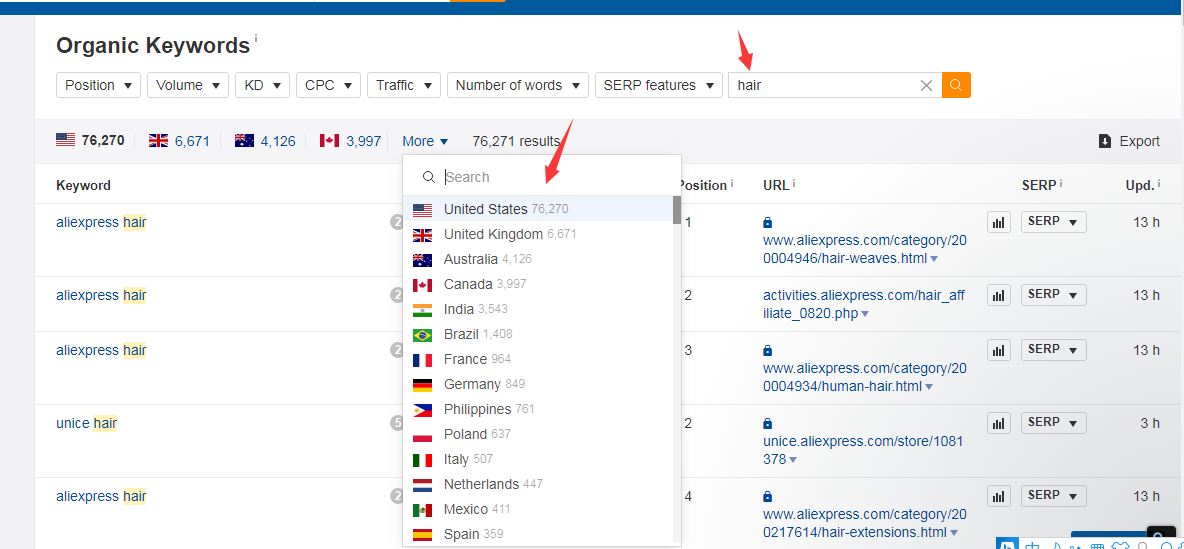Select Poland 637 in country list
Viewport: 1184px width, 549px height.
[x=538, y=434]
